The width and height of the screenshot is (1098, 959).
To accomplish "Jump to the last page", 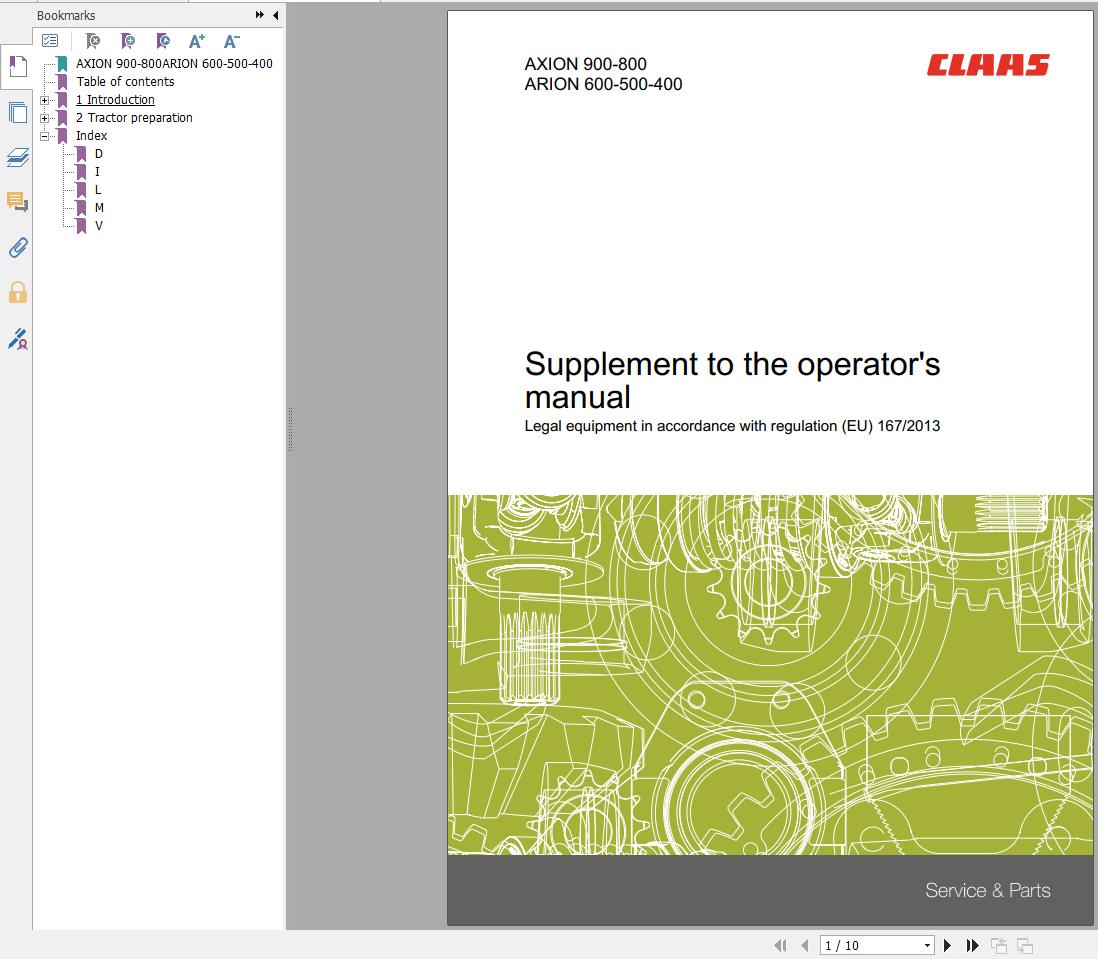I will pyautogui.click(x=972, y=945).
